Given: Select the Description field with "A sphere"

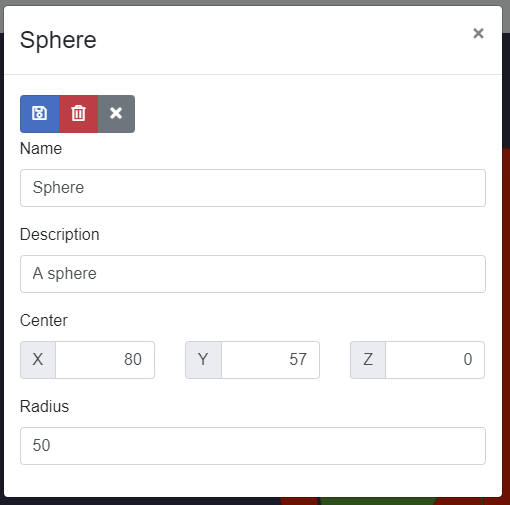Looking at the screenshot, I should (253, 274).
